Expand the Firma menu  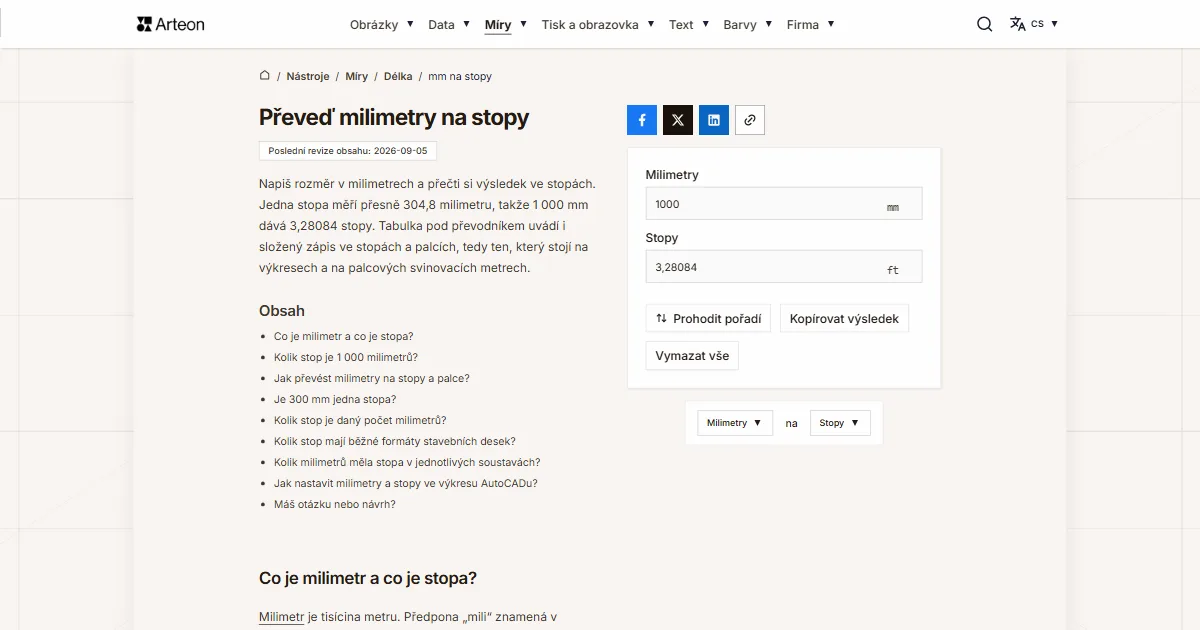click(811, 25)
